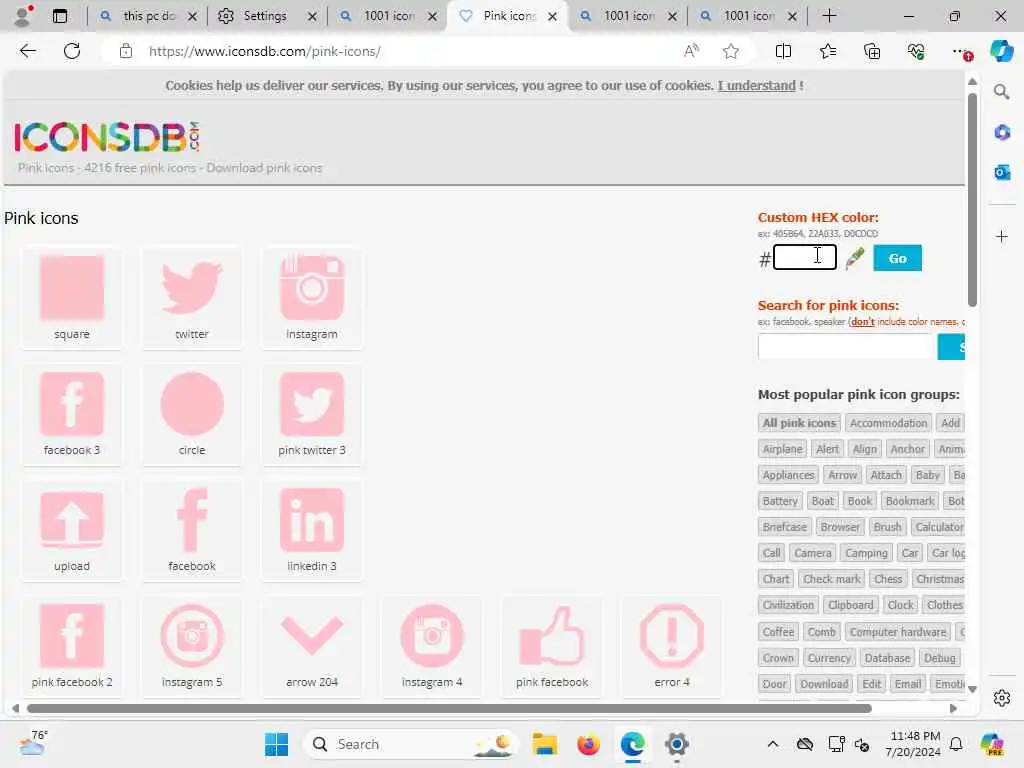Viewport: 1024px width, 768px height.
Task: Open the pink facebook thumbs-up icon
Action: (x=552, y=635)
